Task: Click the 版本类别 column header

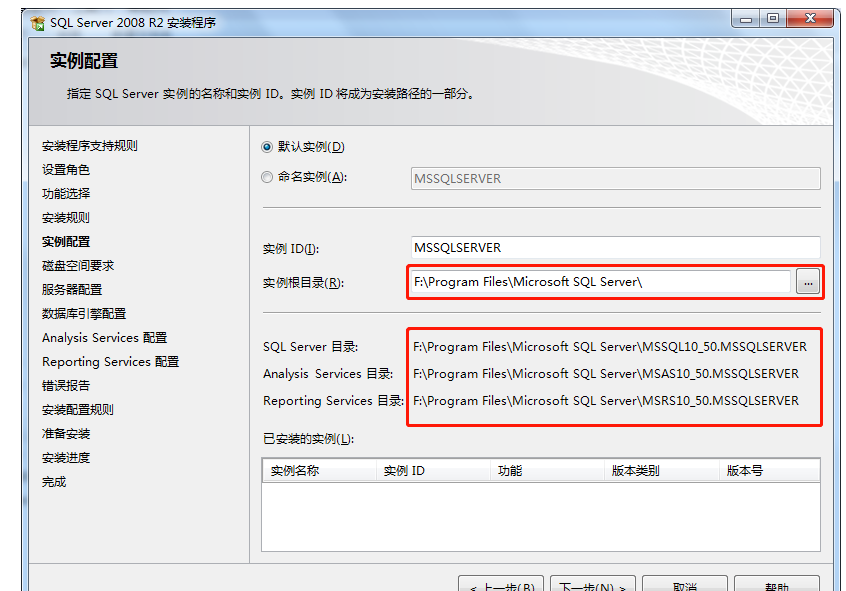Action: [x=661, y=471]
